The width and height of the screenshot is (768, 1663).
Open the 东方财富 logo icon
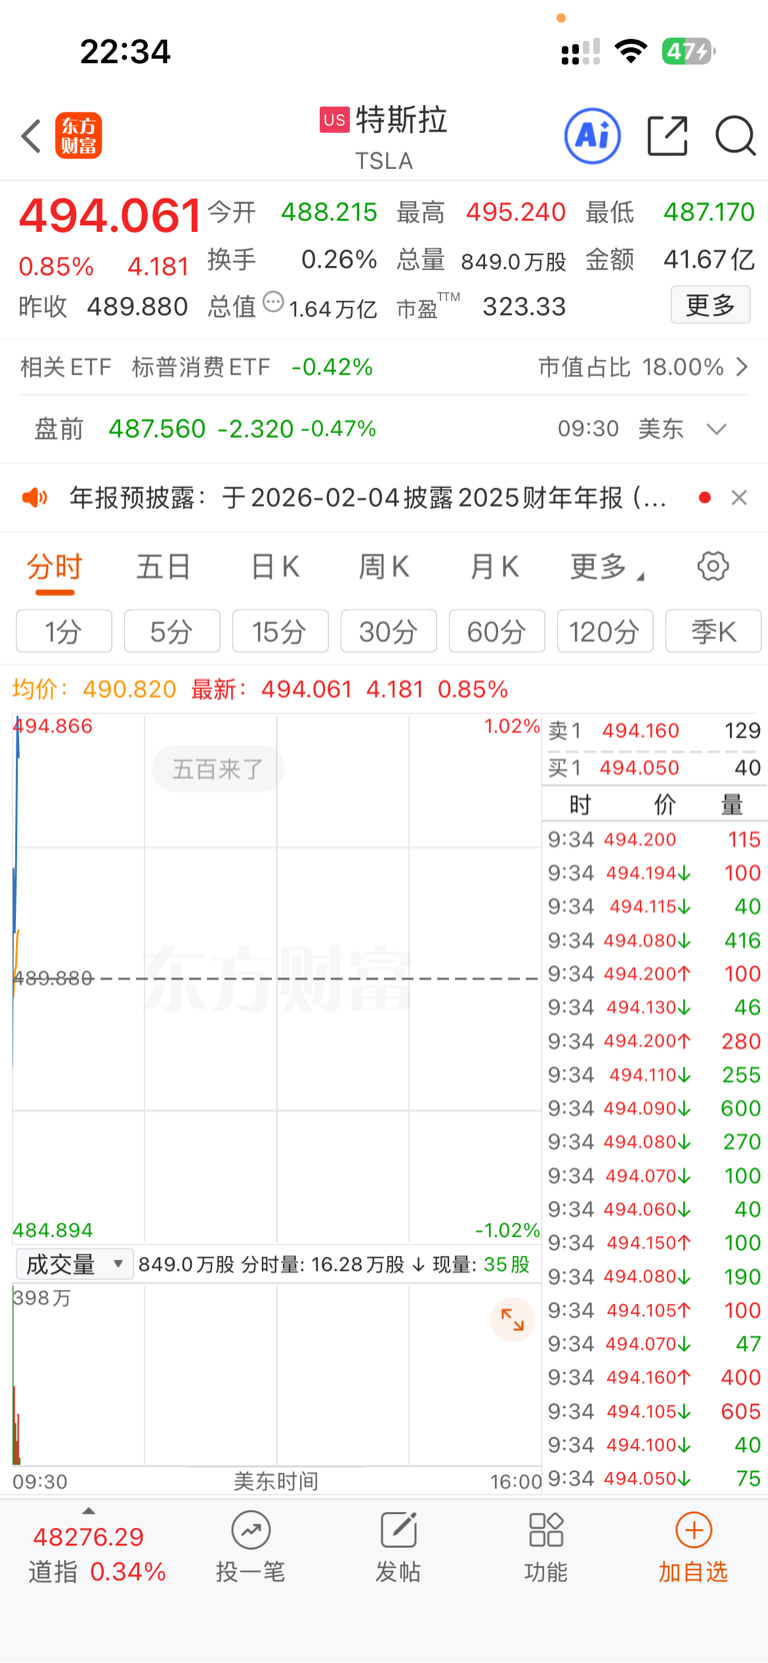click(78, 136)
